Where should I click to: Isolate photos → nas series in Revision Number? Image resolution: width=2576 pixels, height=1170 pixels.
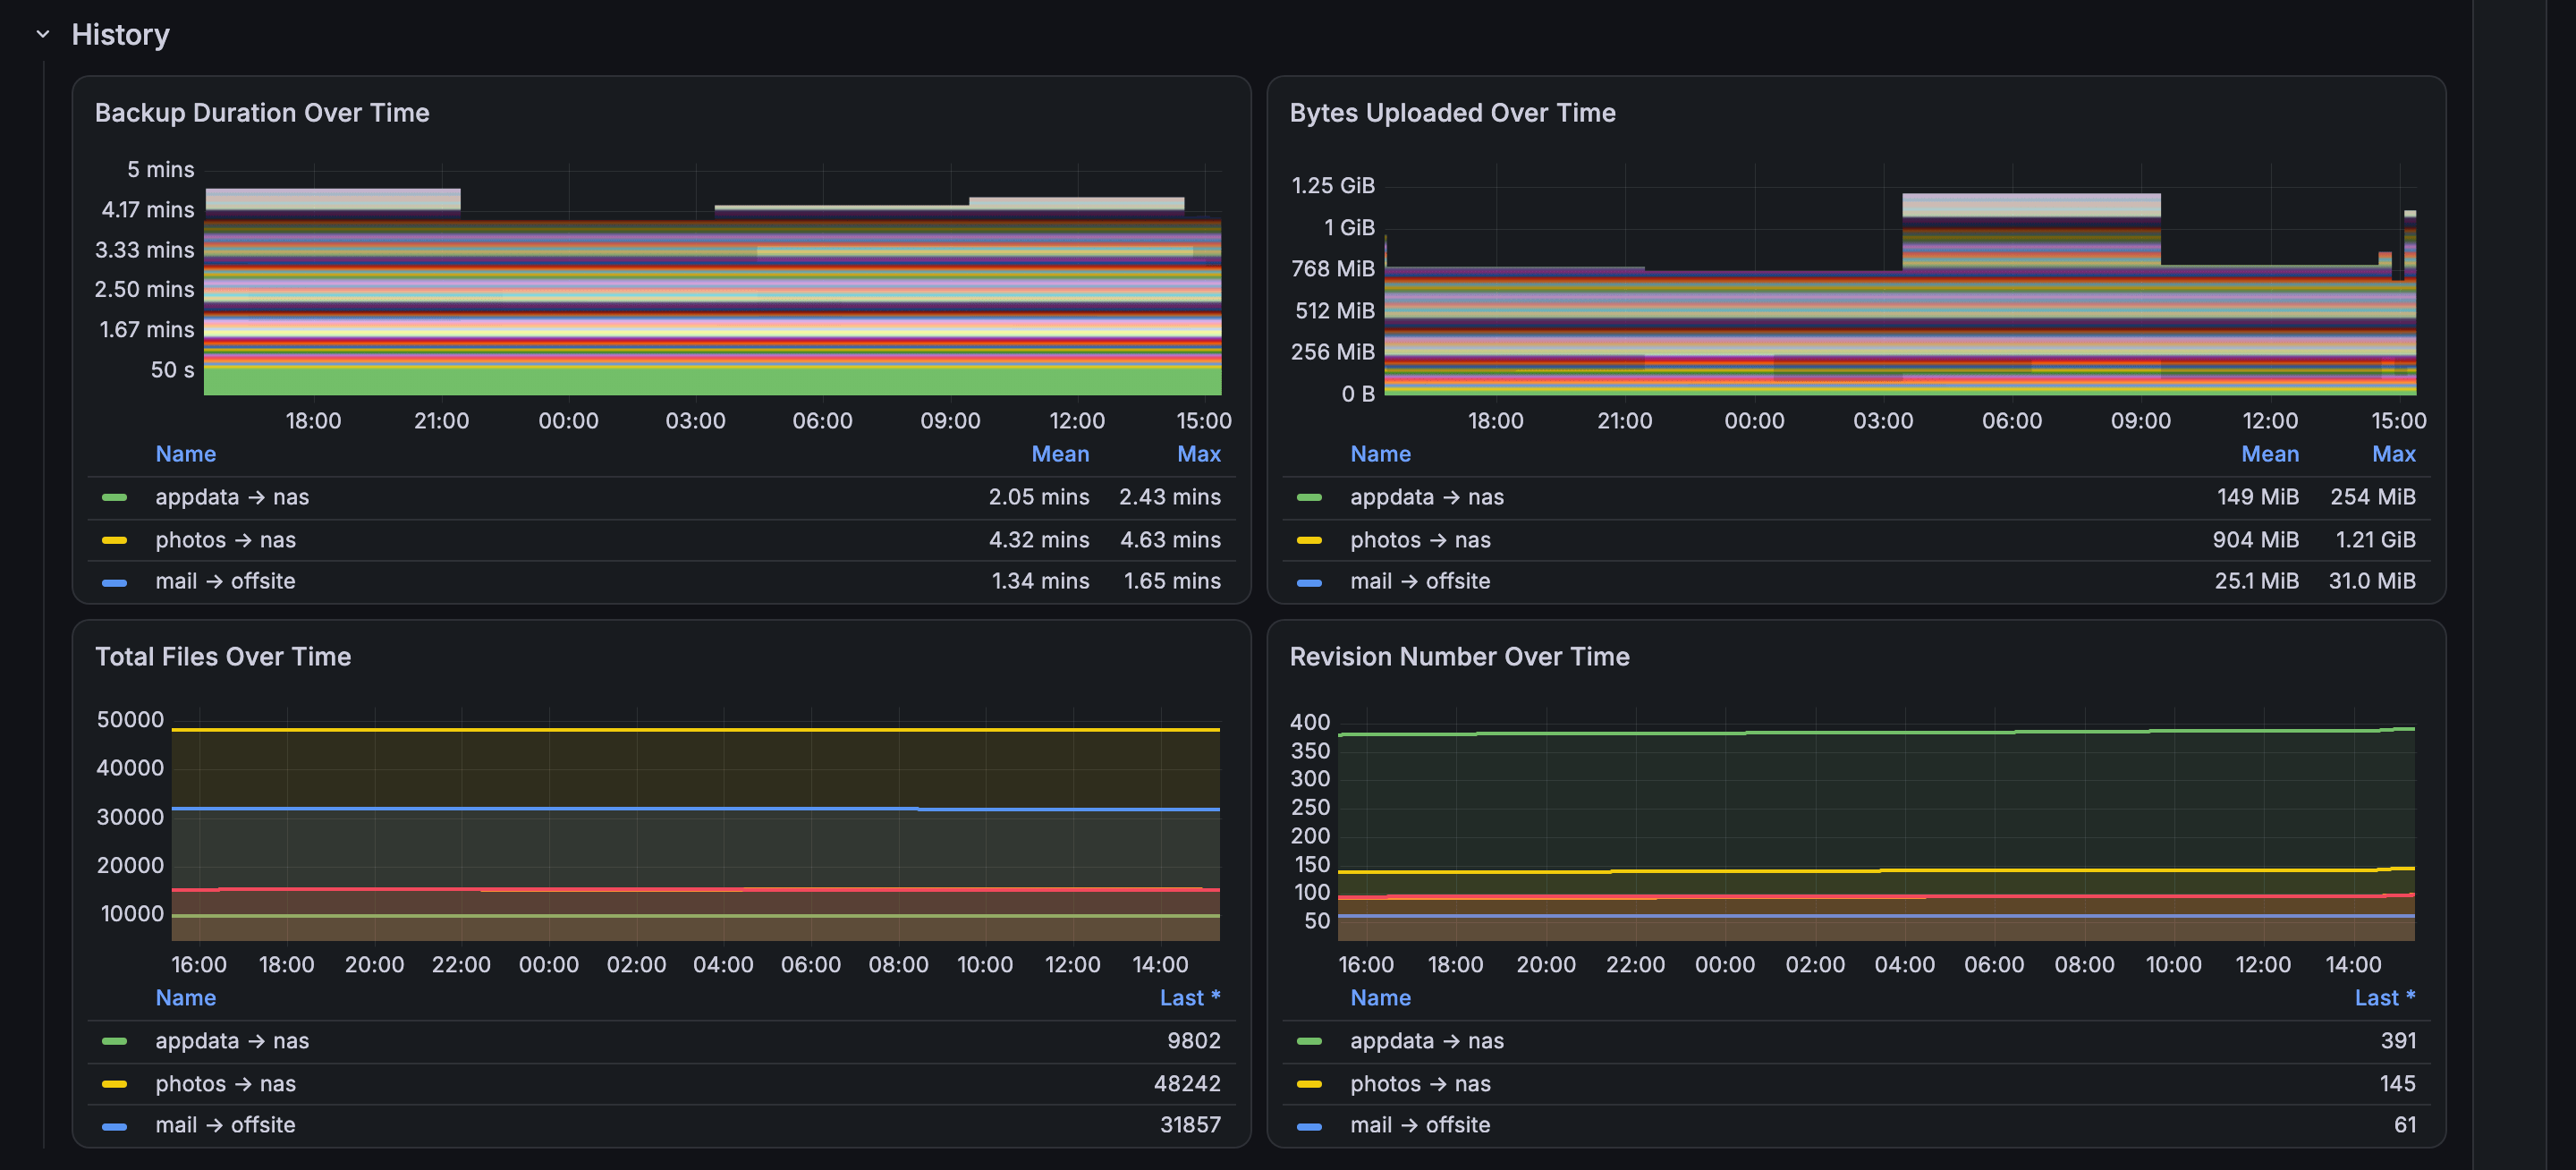coord(1420,1084)
